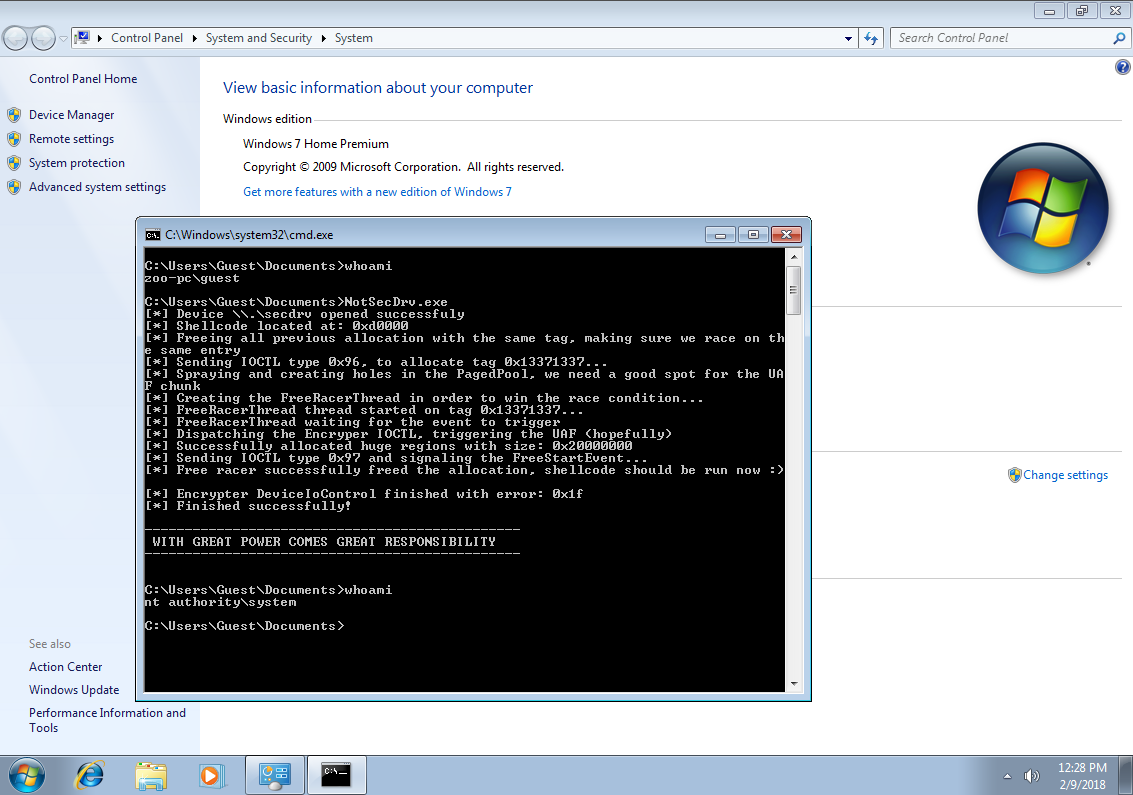Maximize the cmd.exe window
Image resolution: width=1133 pixels, height=795 pixels.
tap(753, 235)
